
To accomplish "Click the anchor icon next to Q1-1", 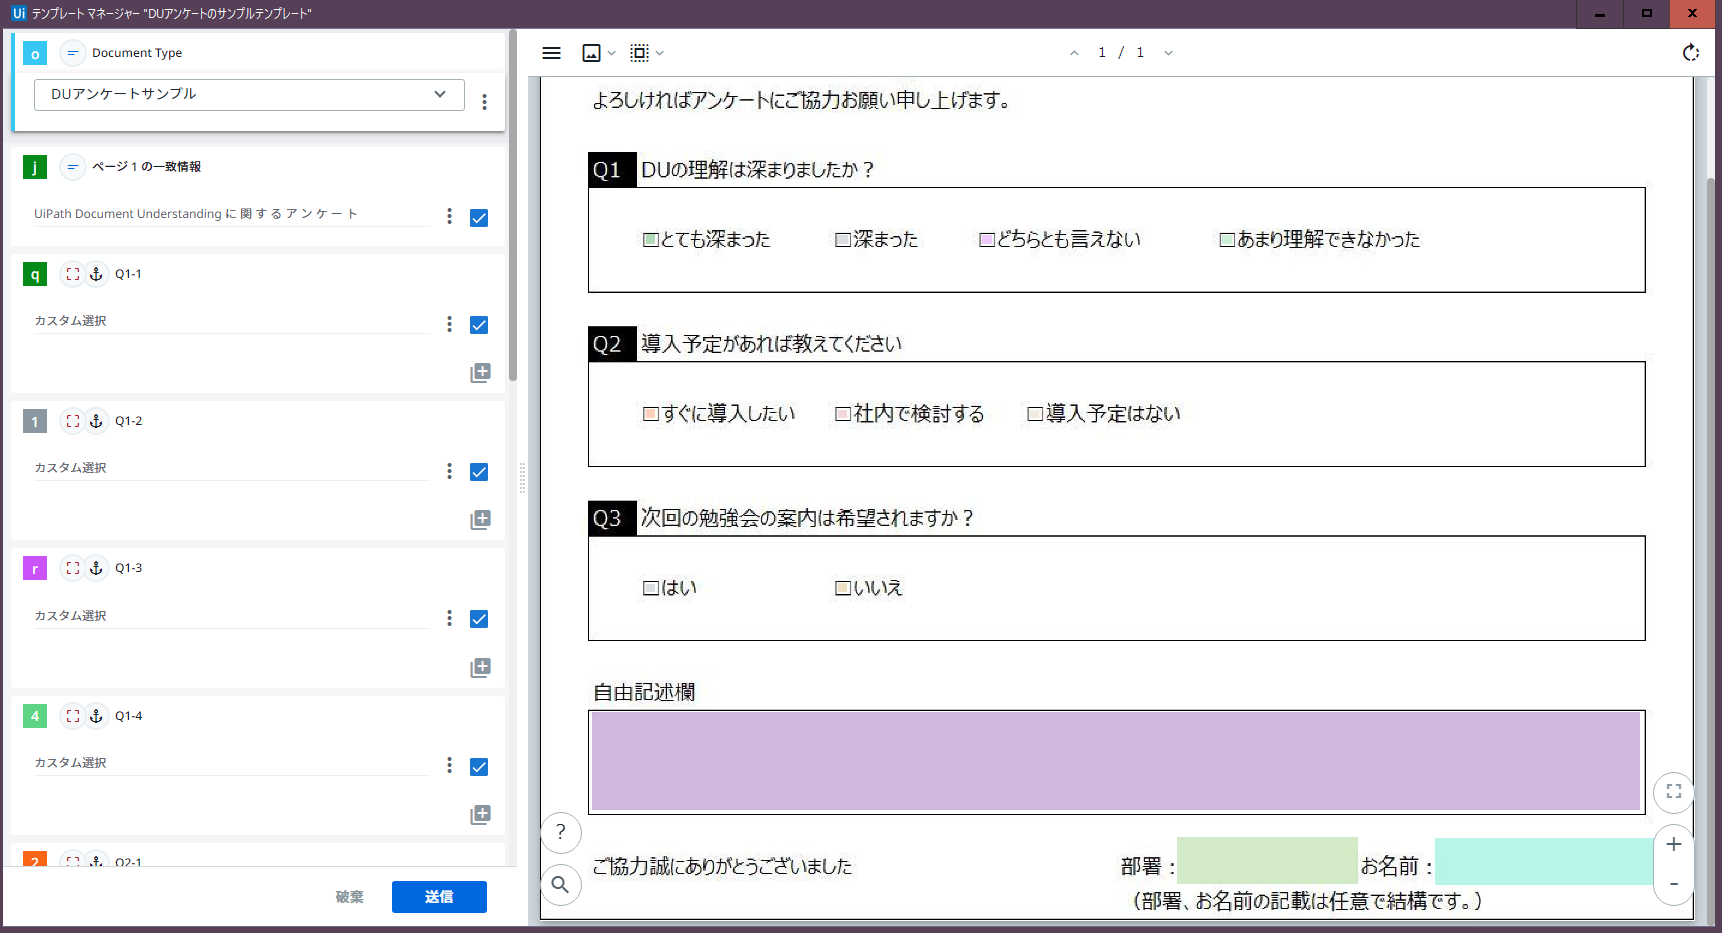I will pos(96,274).
